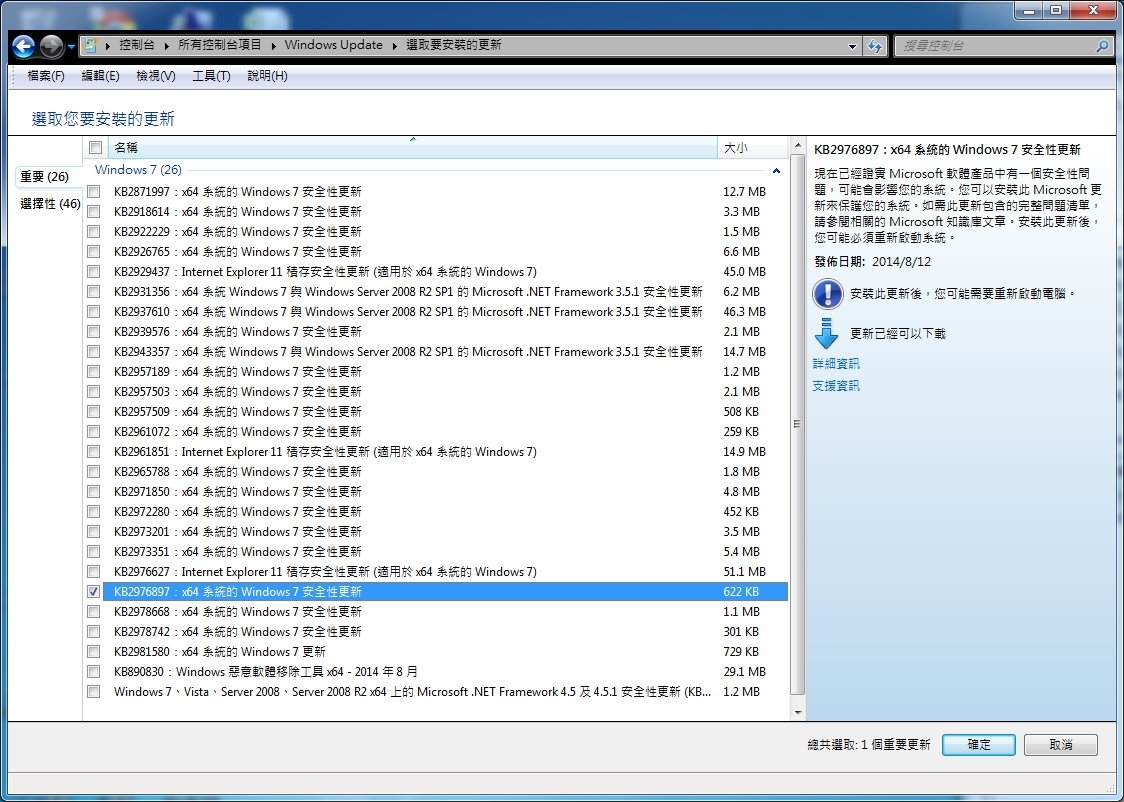Viewport: 1124px width, 802px height.
Task: Check the KB2961851 Internet Explorer 11 checkbox
Action: tap(93, 452)
